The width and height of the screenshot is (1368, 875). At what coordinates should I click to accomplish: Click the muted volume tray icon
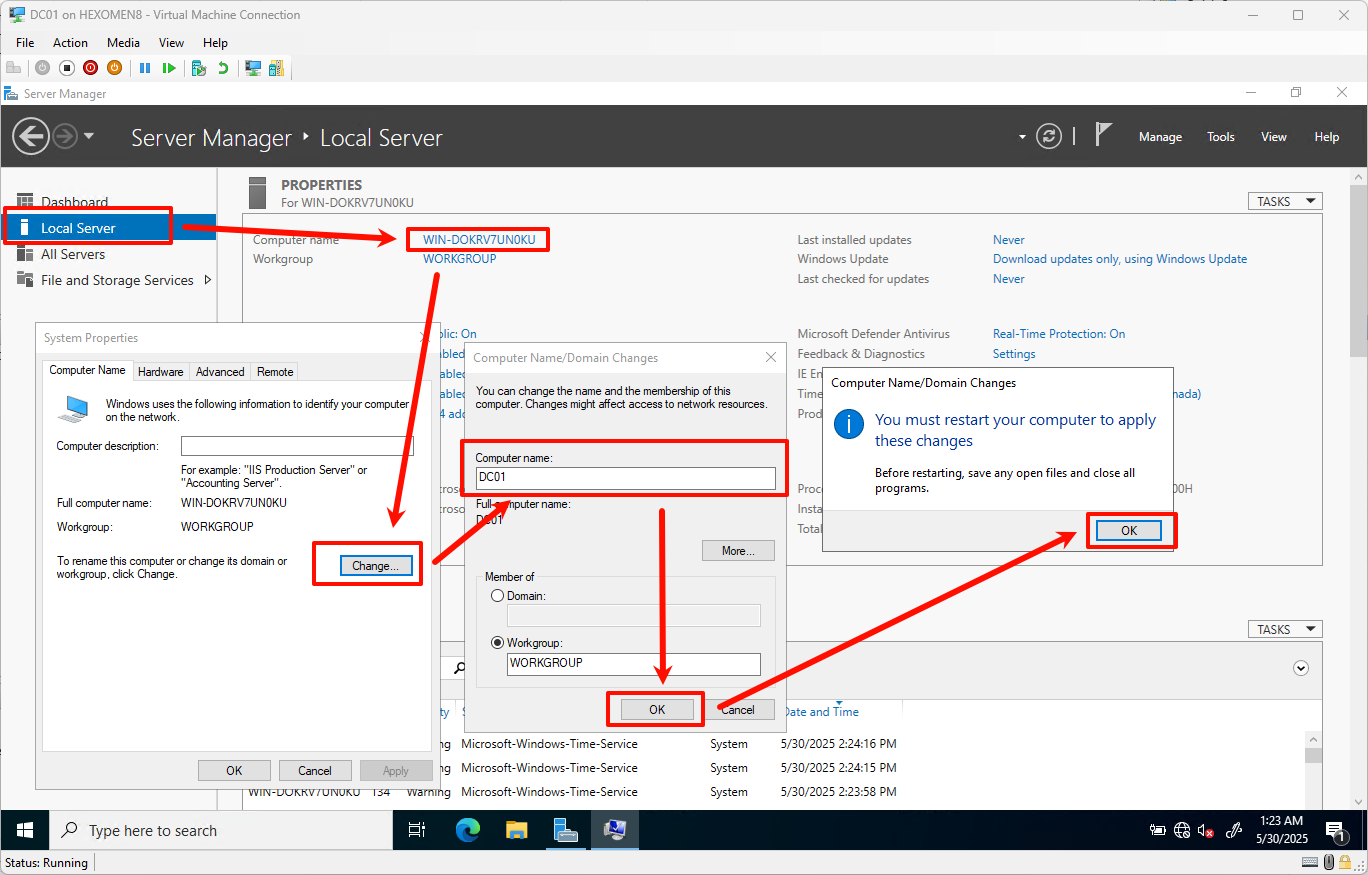(1206, 830)
